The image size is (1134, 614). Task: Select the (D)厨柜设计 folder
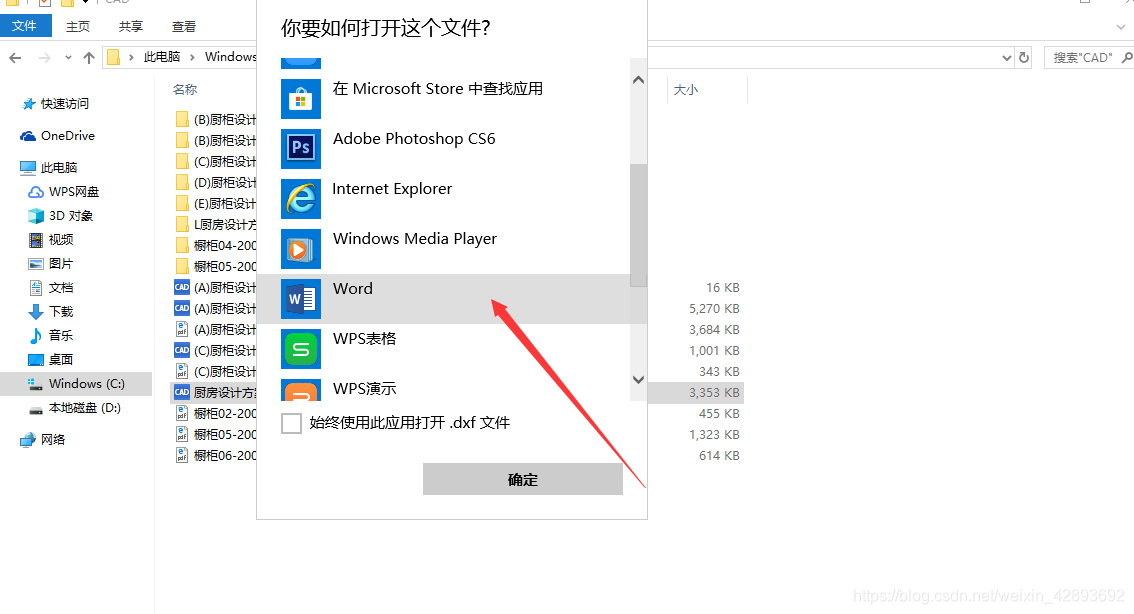216,182
